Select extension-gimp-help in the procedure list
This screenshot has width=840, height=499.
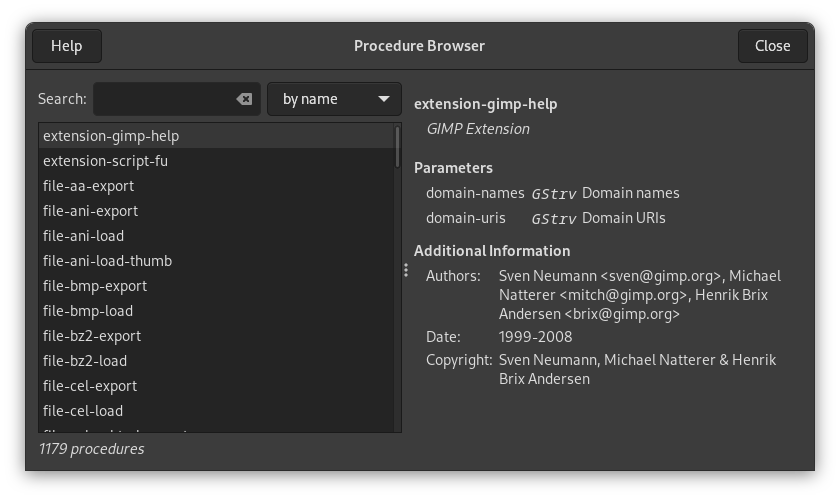pyautogui.click(x=111, y=136)
